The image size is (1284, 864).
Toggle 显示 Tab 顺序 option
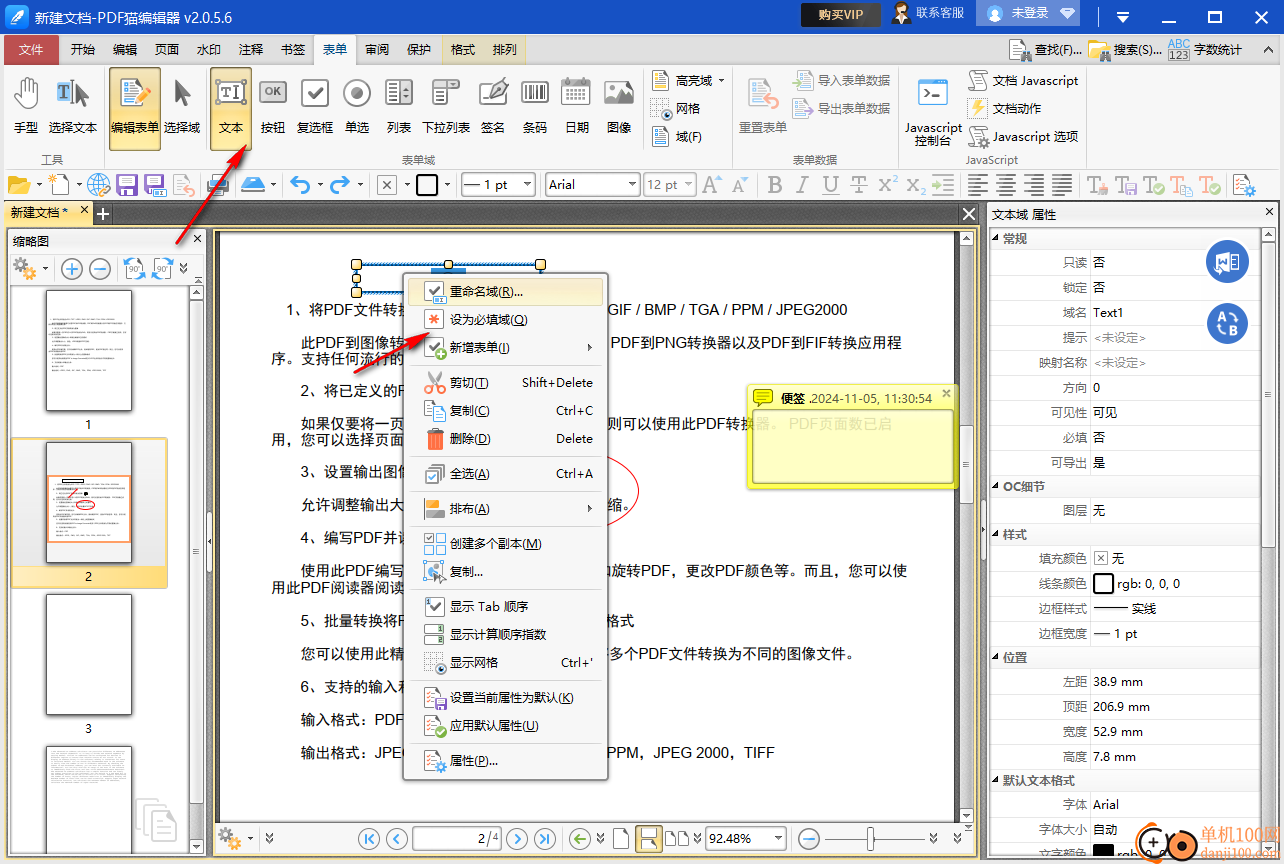pos(505,606)
